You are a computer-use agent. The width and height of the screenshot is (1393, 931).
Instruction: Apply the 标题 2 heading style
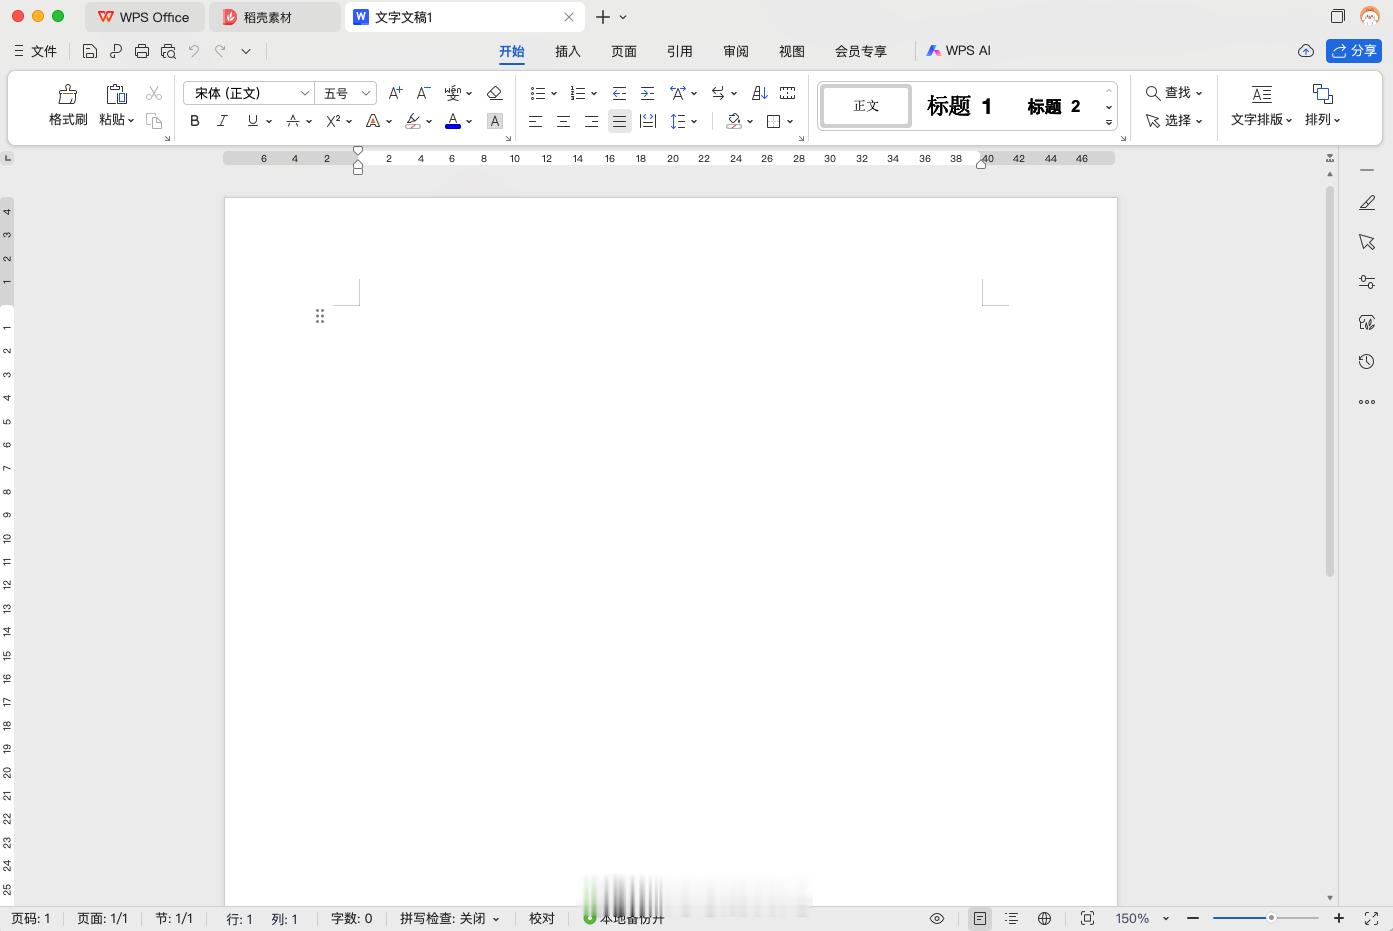click(x=1054, y=106)
